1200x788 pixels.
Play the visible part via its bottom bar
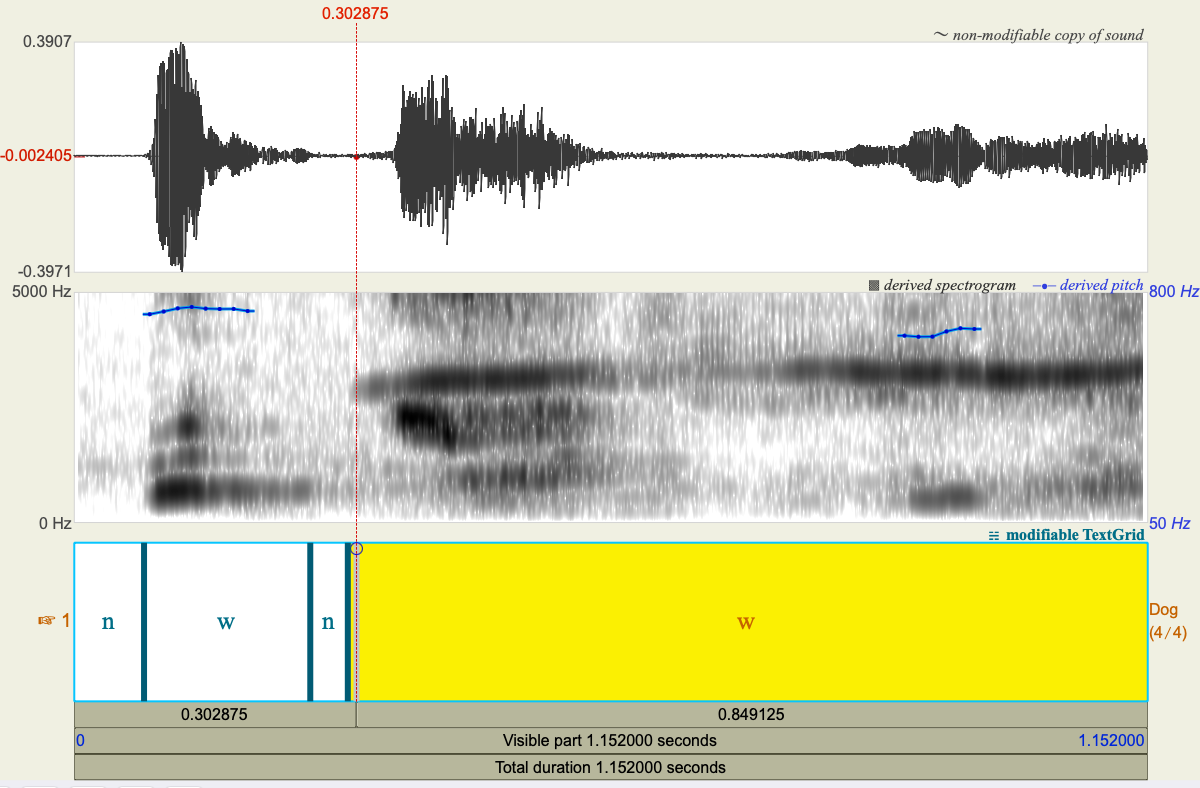(610, 740)
